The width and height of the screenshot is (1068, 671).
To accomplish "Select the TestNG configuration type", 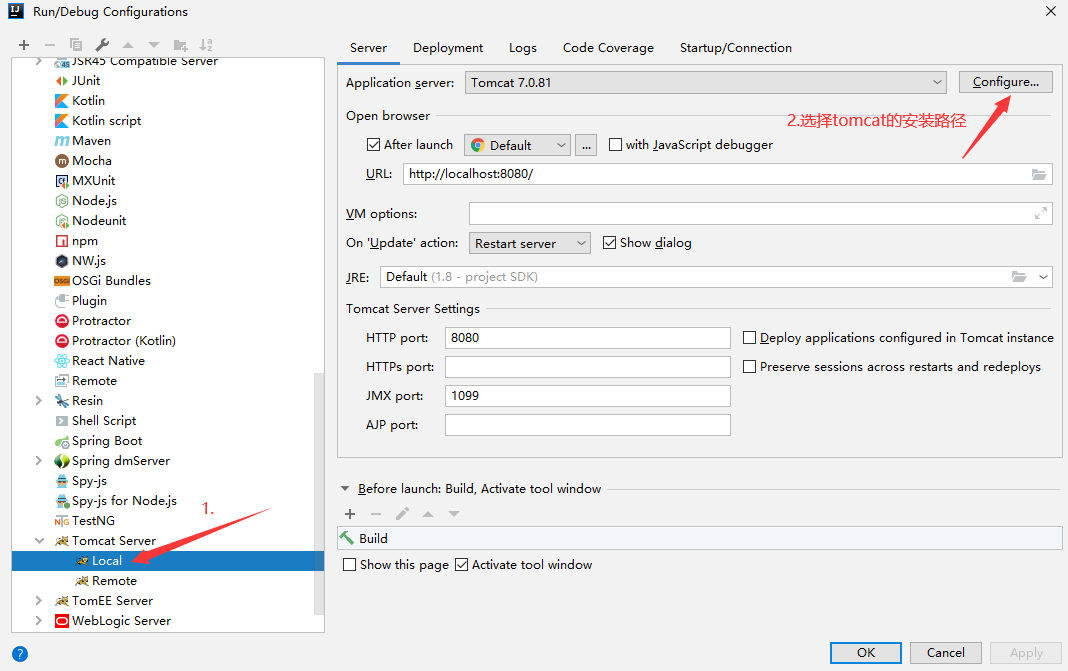I will click(93, 520).
